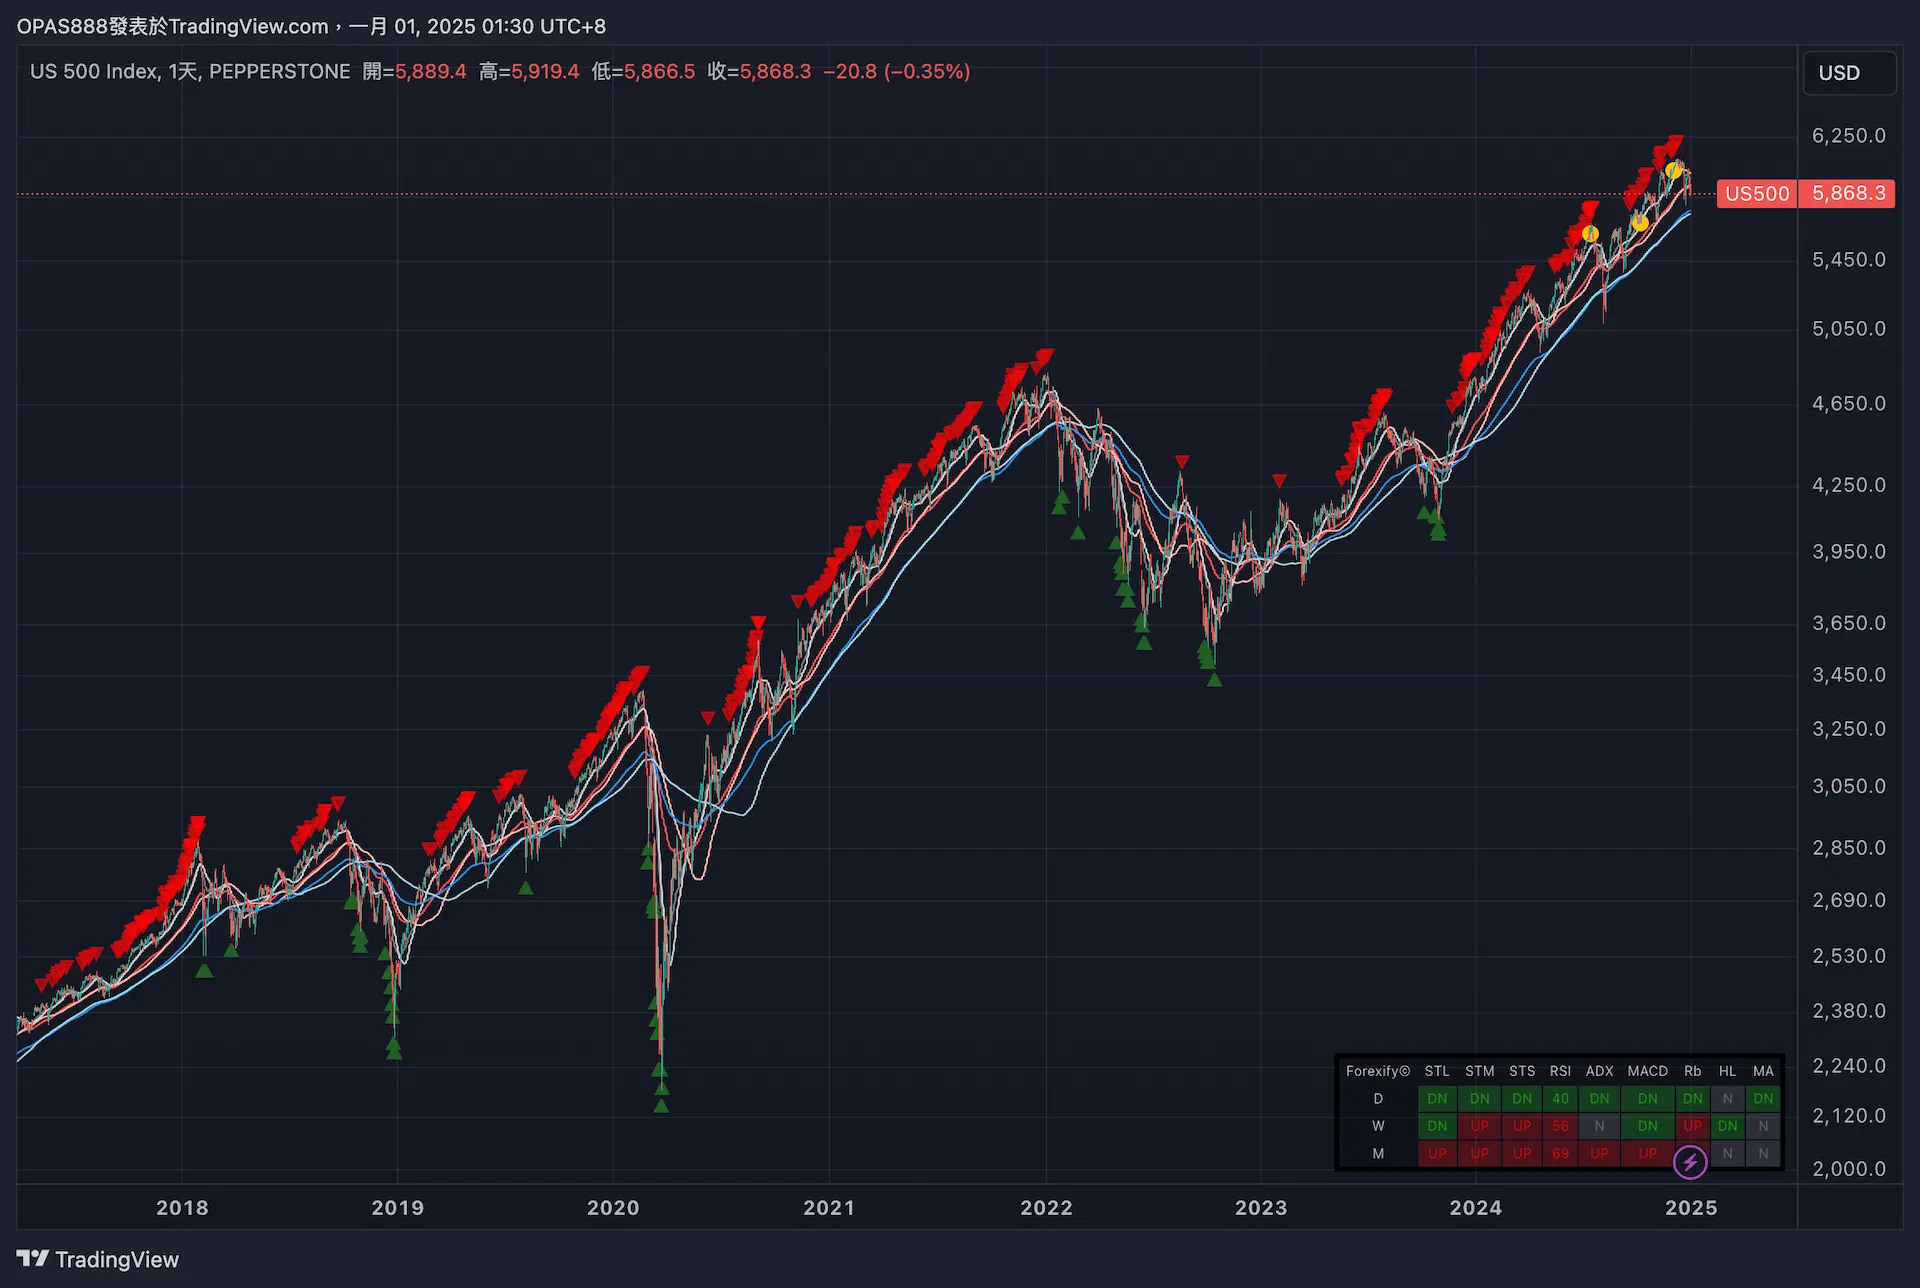Click the 2,690.0 price scale label

[1849, 899]
